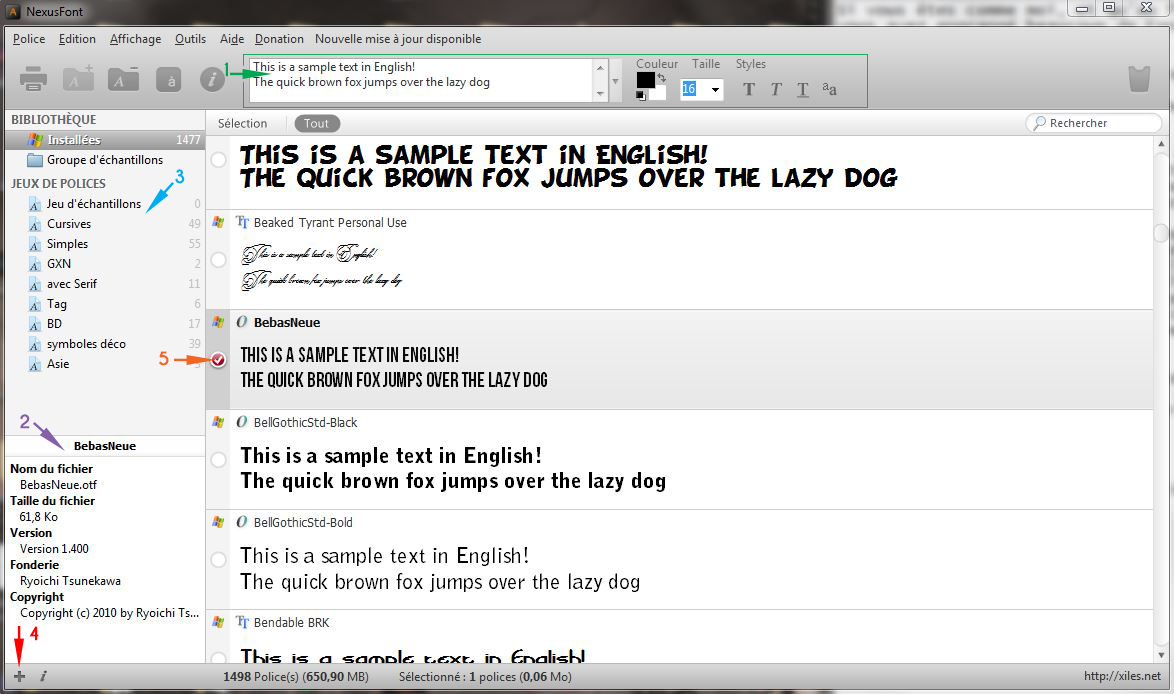Select the Tag font set
Screen dimensions: 1174x694
pyautogui.click(x=105, y=304)
